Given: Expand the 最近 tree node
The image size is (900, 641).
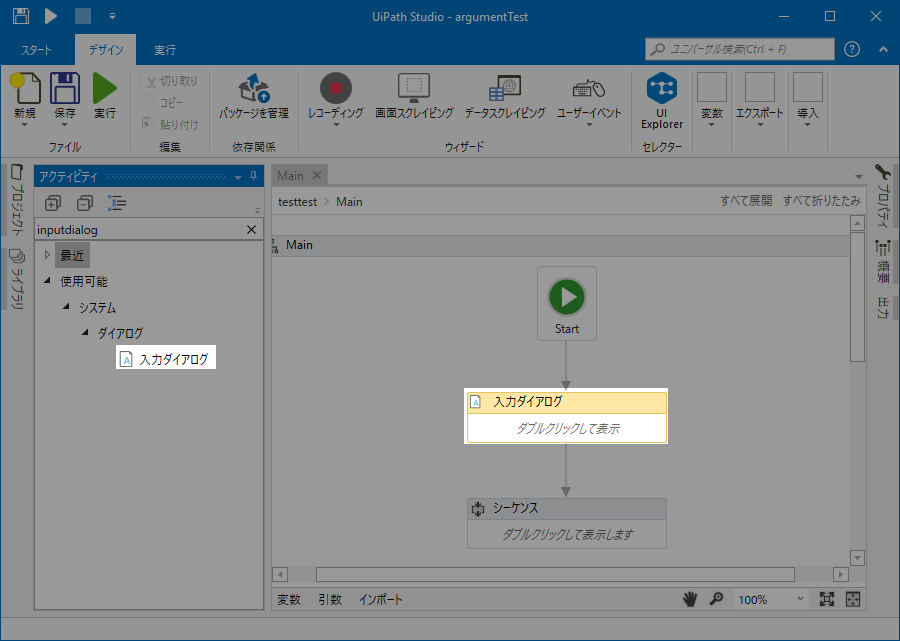Looking at the screenshot, I should click(47, 254).
